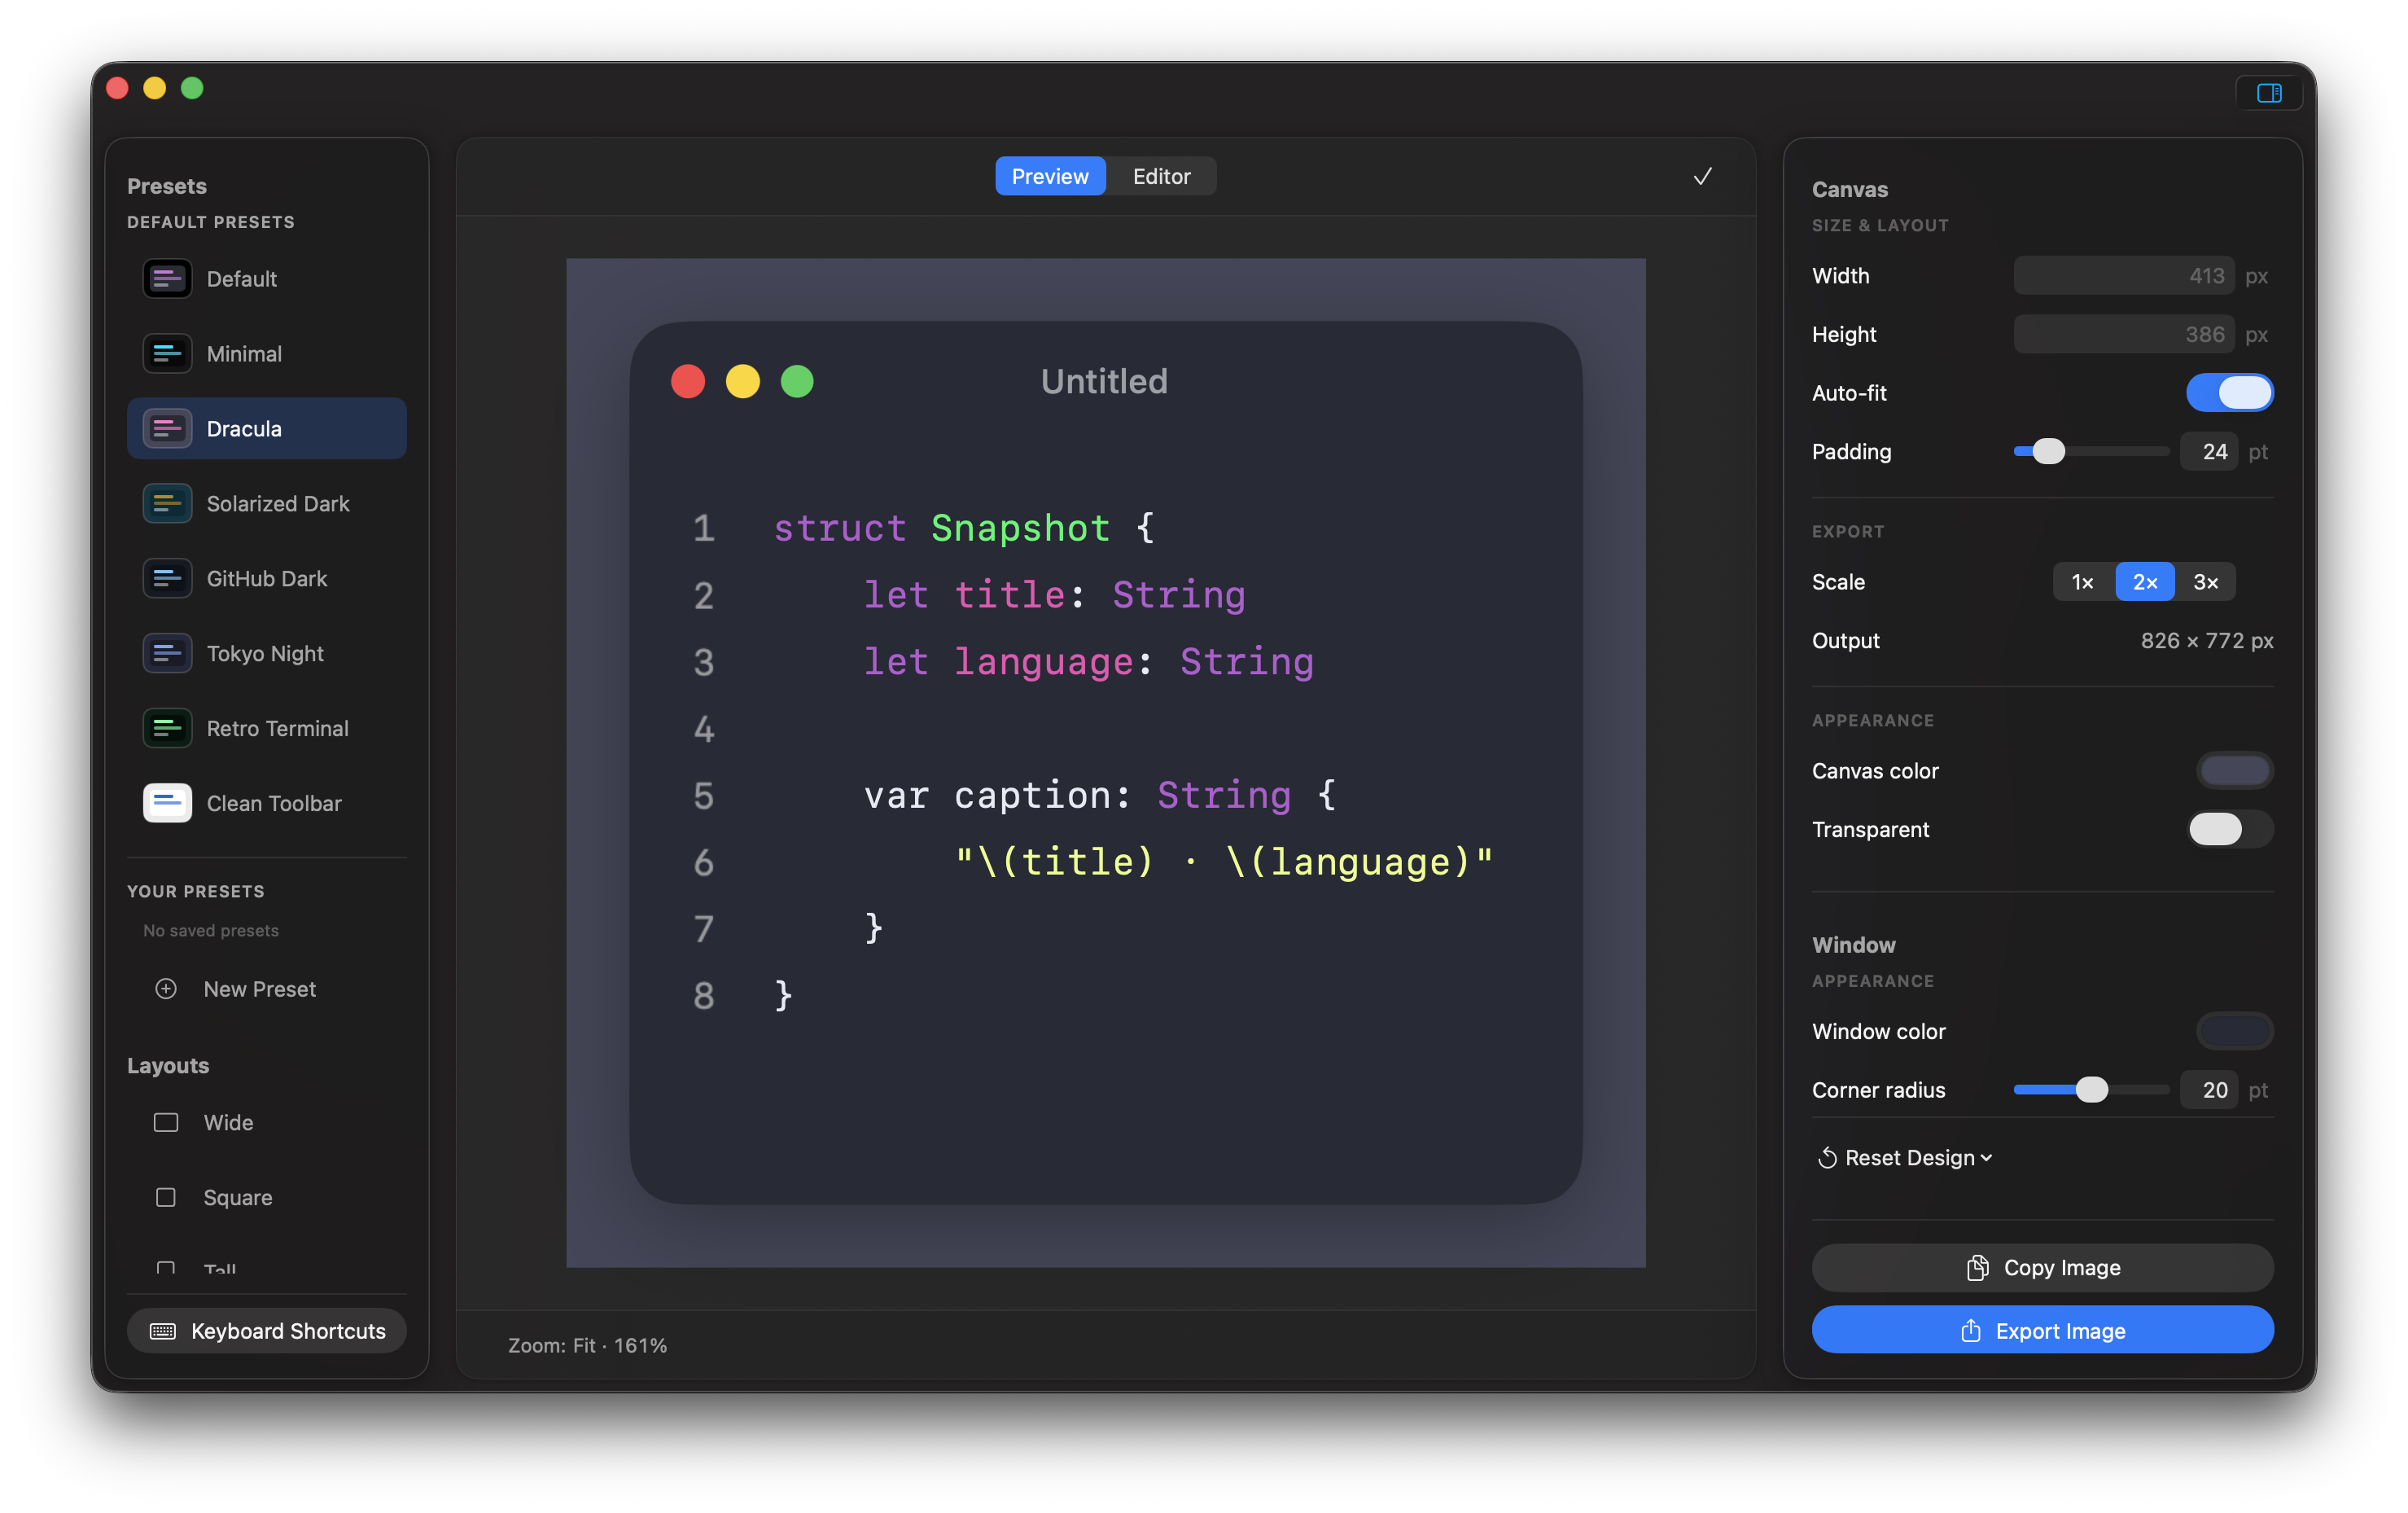Screen dimensions: 2408x1513
Task: Click the green dot in code window preview
Action: pos(797,382)
